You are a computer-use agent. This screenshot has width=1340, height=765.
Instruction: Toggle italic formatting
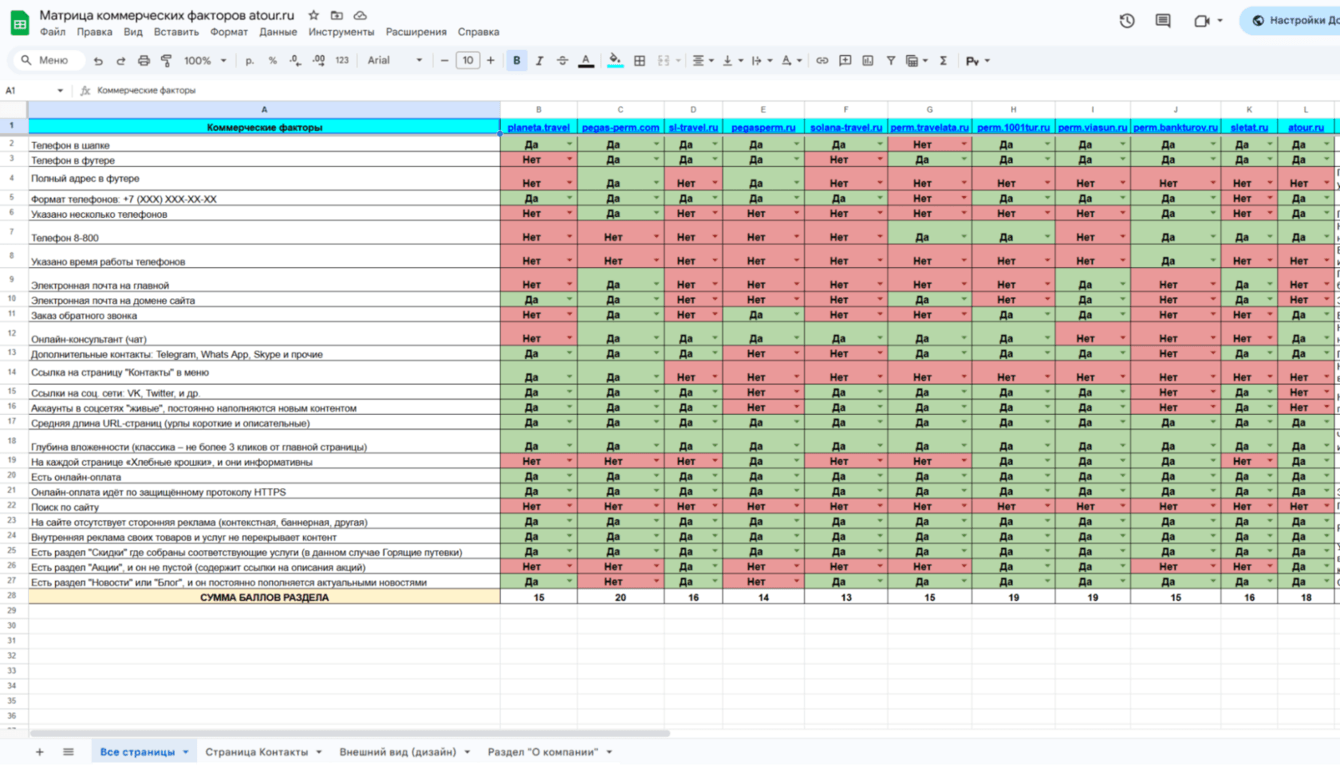[540, 61]
